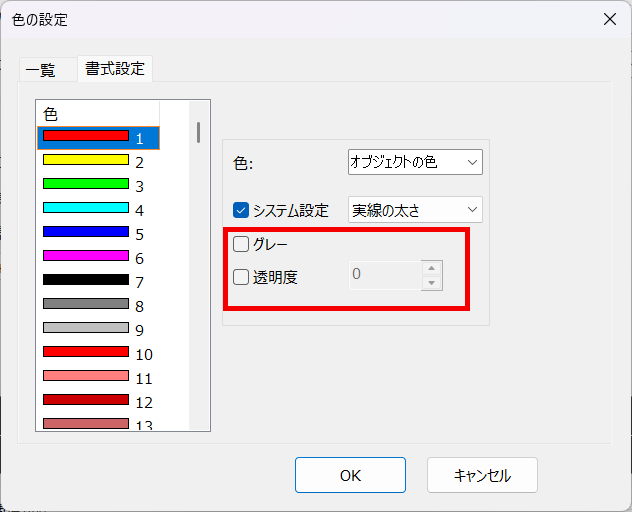Viewport: 632px width, 512px height.
Task: Open the 色 dropdown showing オブジェクトの色
Action: (x=415, y=162)
